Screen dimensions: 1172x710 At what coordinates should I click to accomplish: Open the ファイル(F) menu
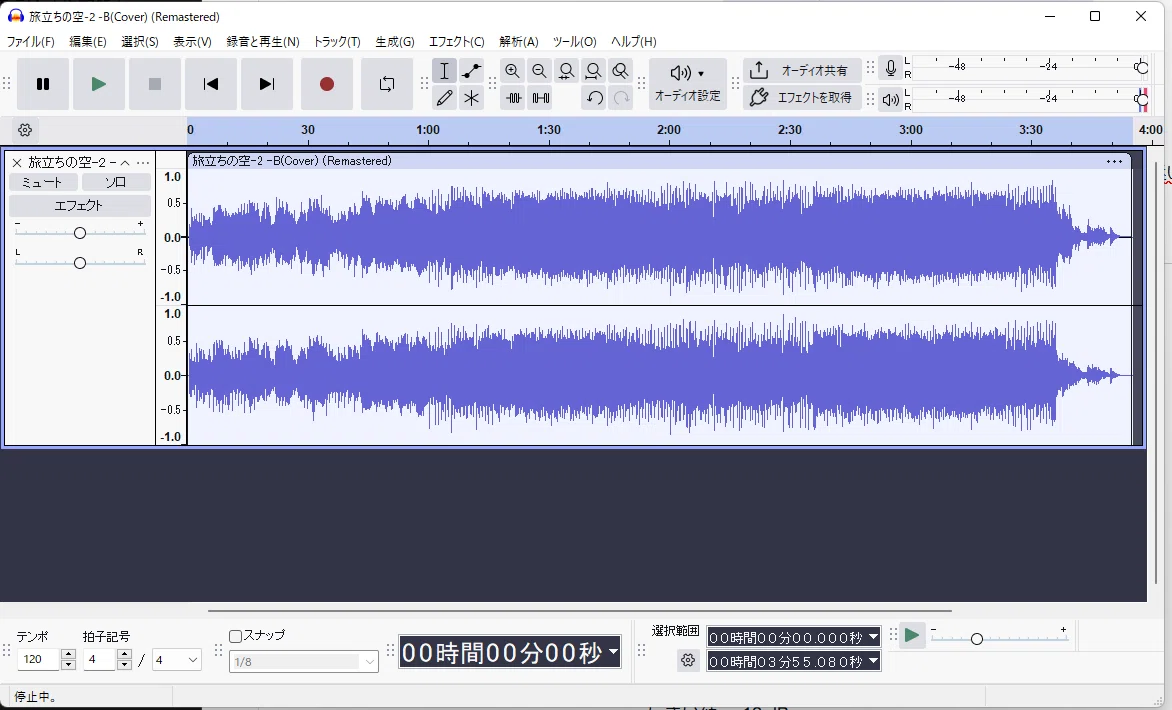[31, 42]
